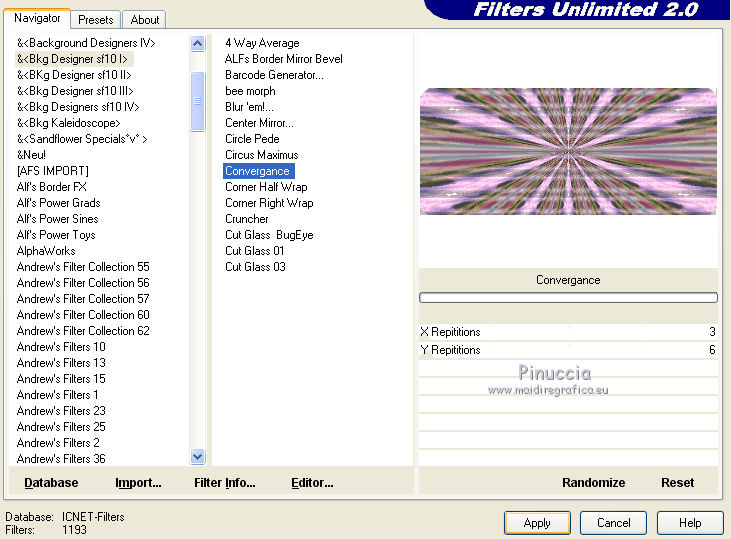Viewport: 731px width, 539px height.
Task: Apply the Convergance filter
Action: [537, 523]
